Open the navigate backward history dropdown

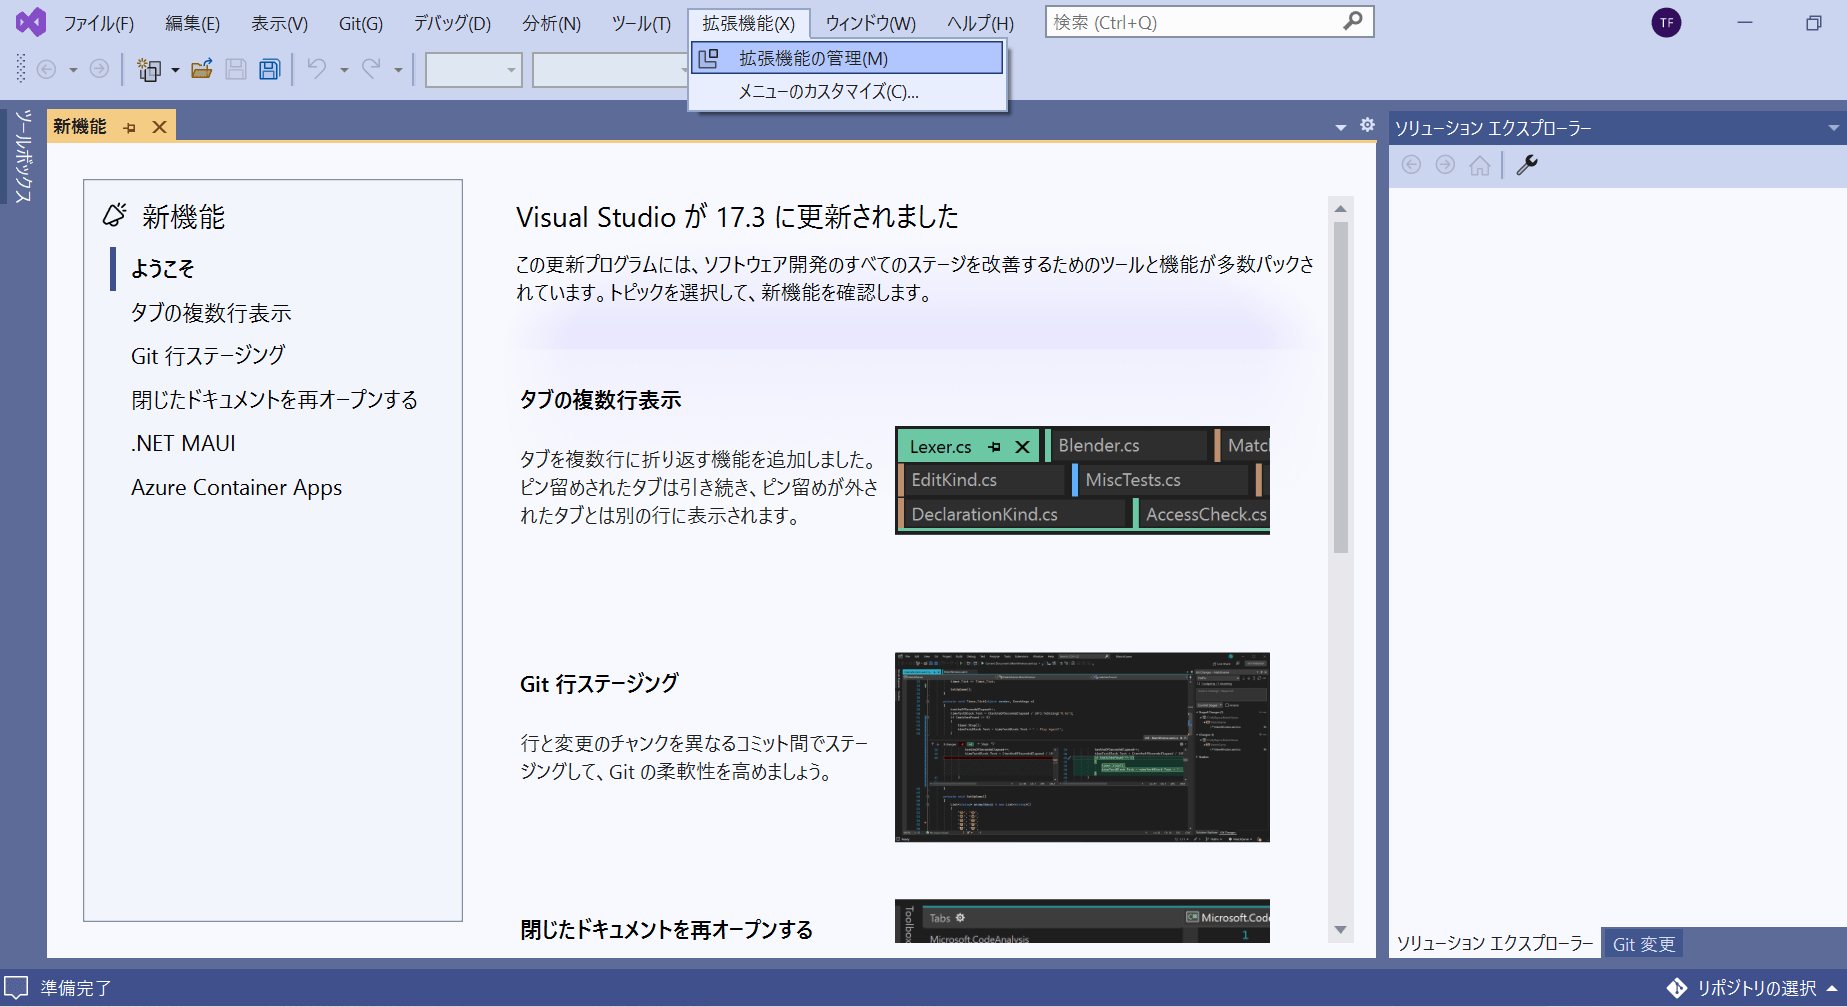[x=73, y=70]
